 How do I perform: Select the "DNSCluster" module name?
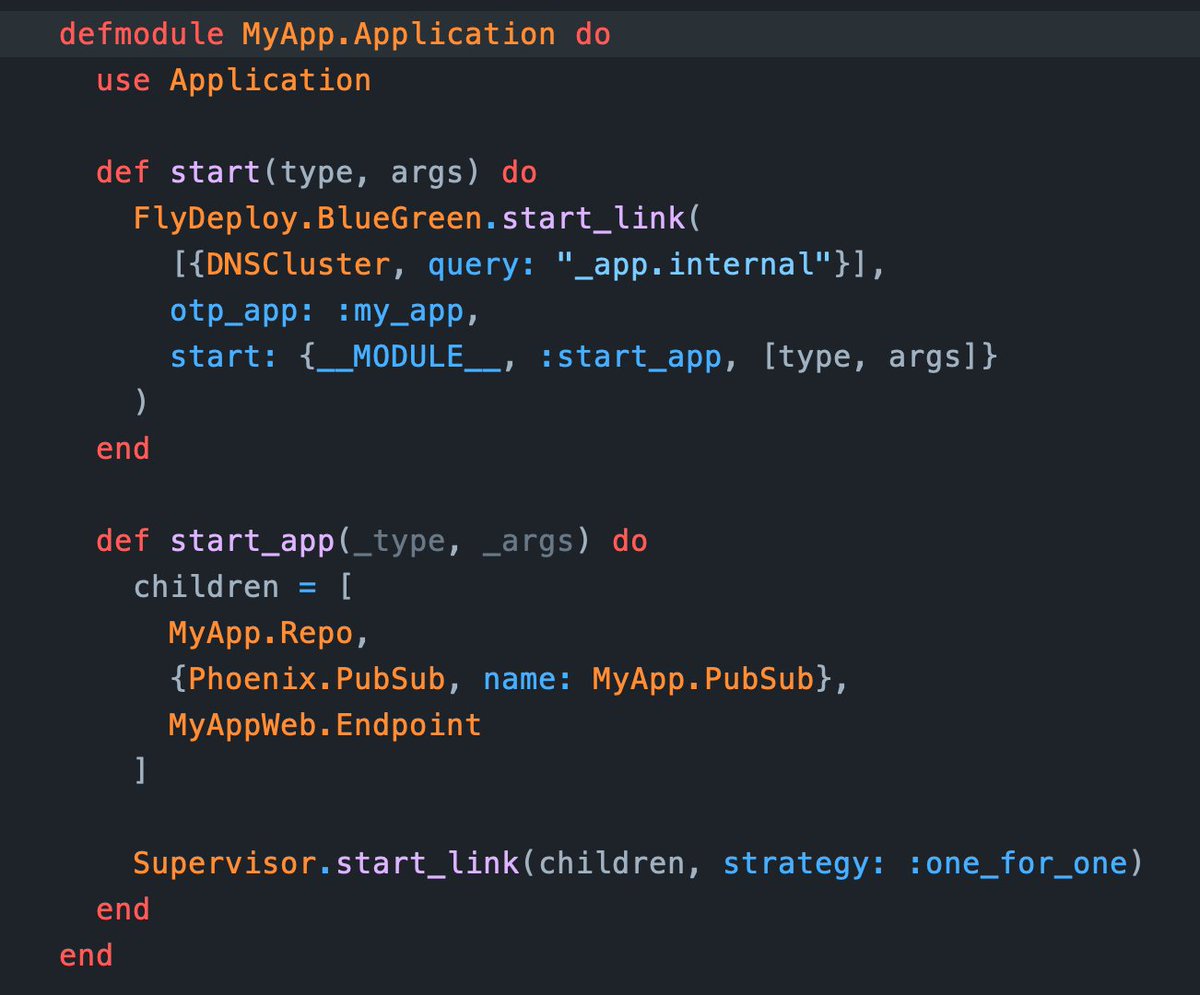[x=297, y=264]
